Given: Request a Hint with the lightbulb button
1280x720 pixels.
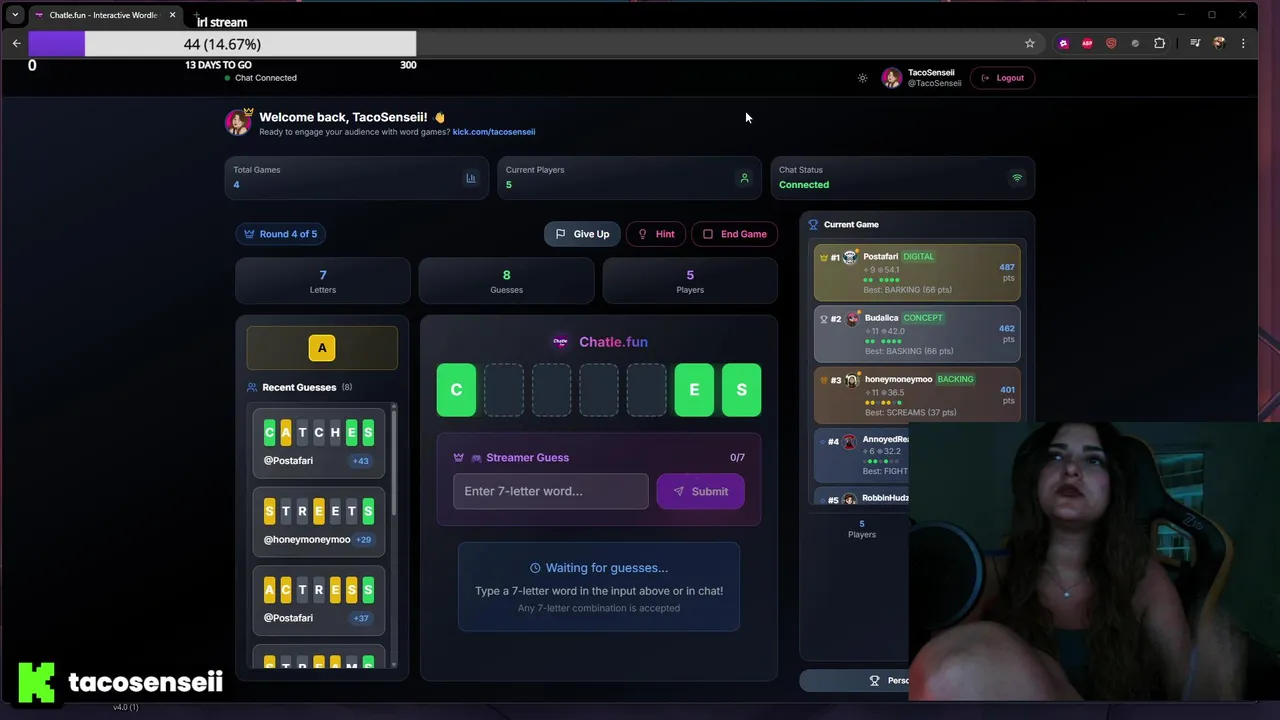Looking at the screenshot, I should pyautogui.click(x=656, y=234).
